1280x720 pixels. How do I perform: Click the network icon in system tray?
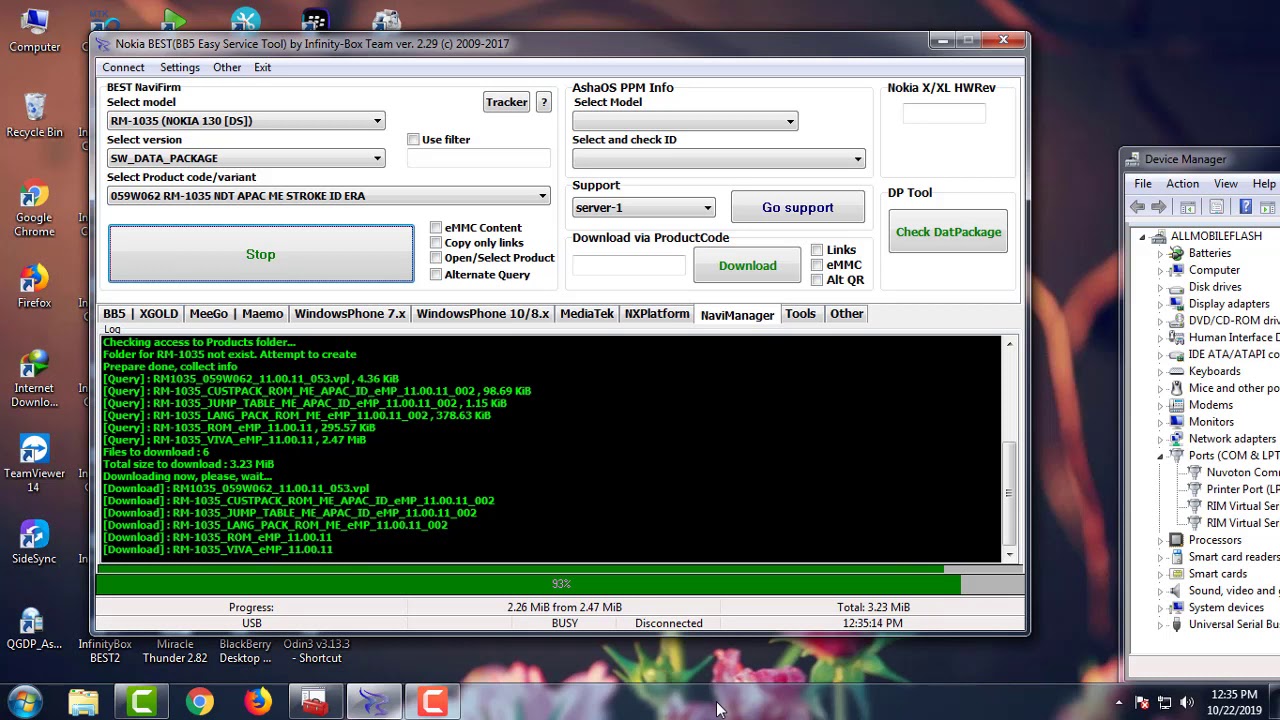tap(1164, 702)
